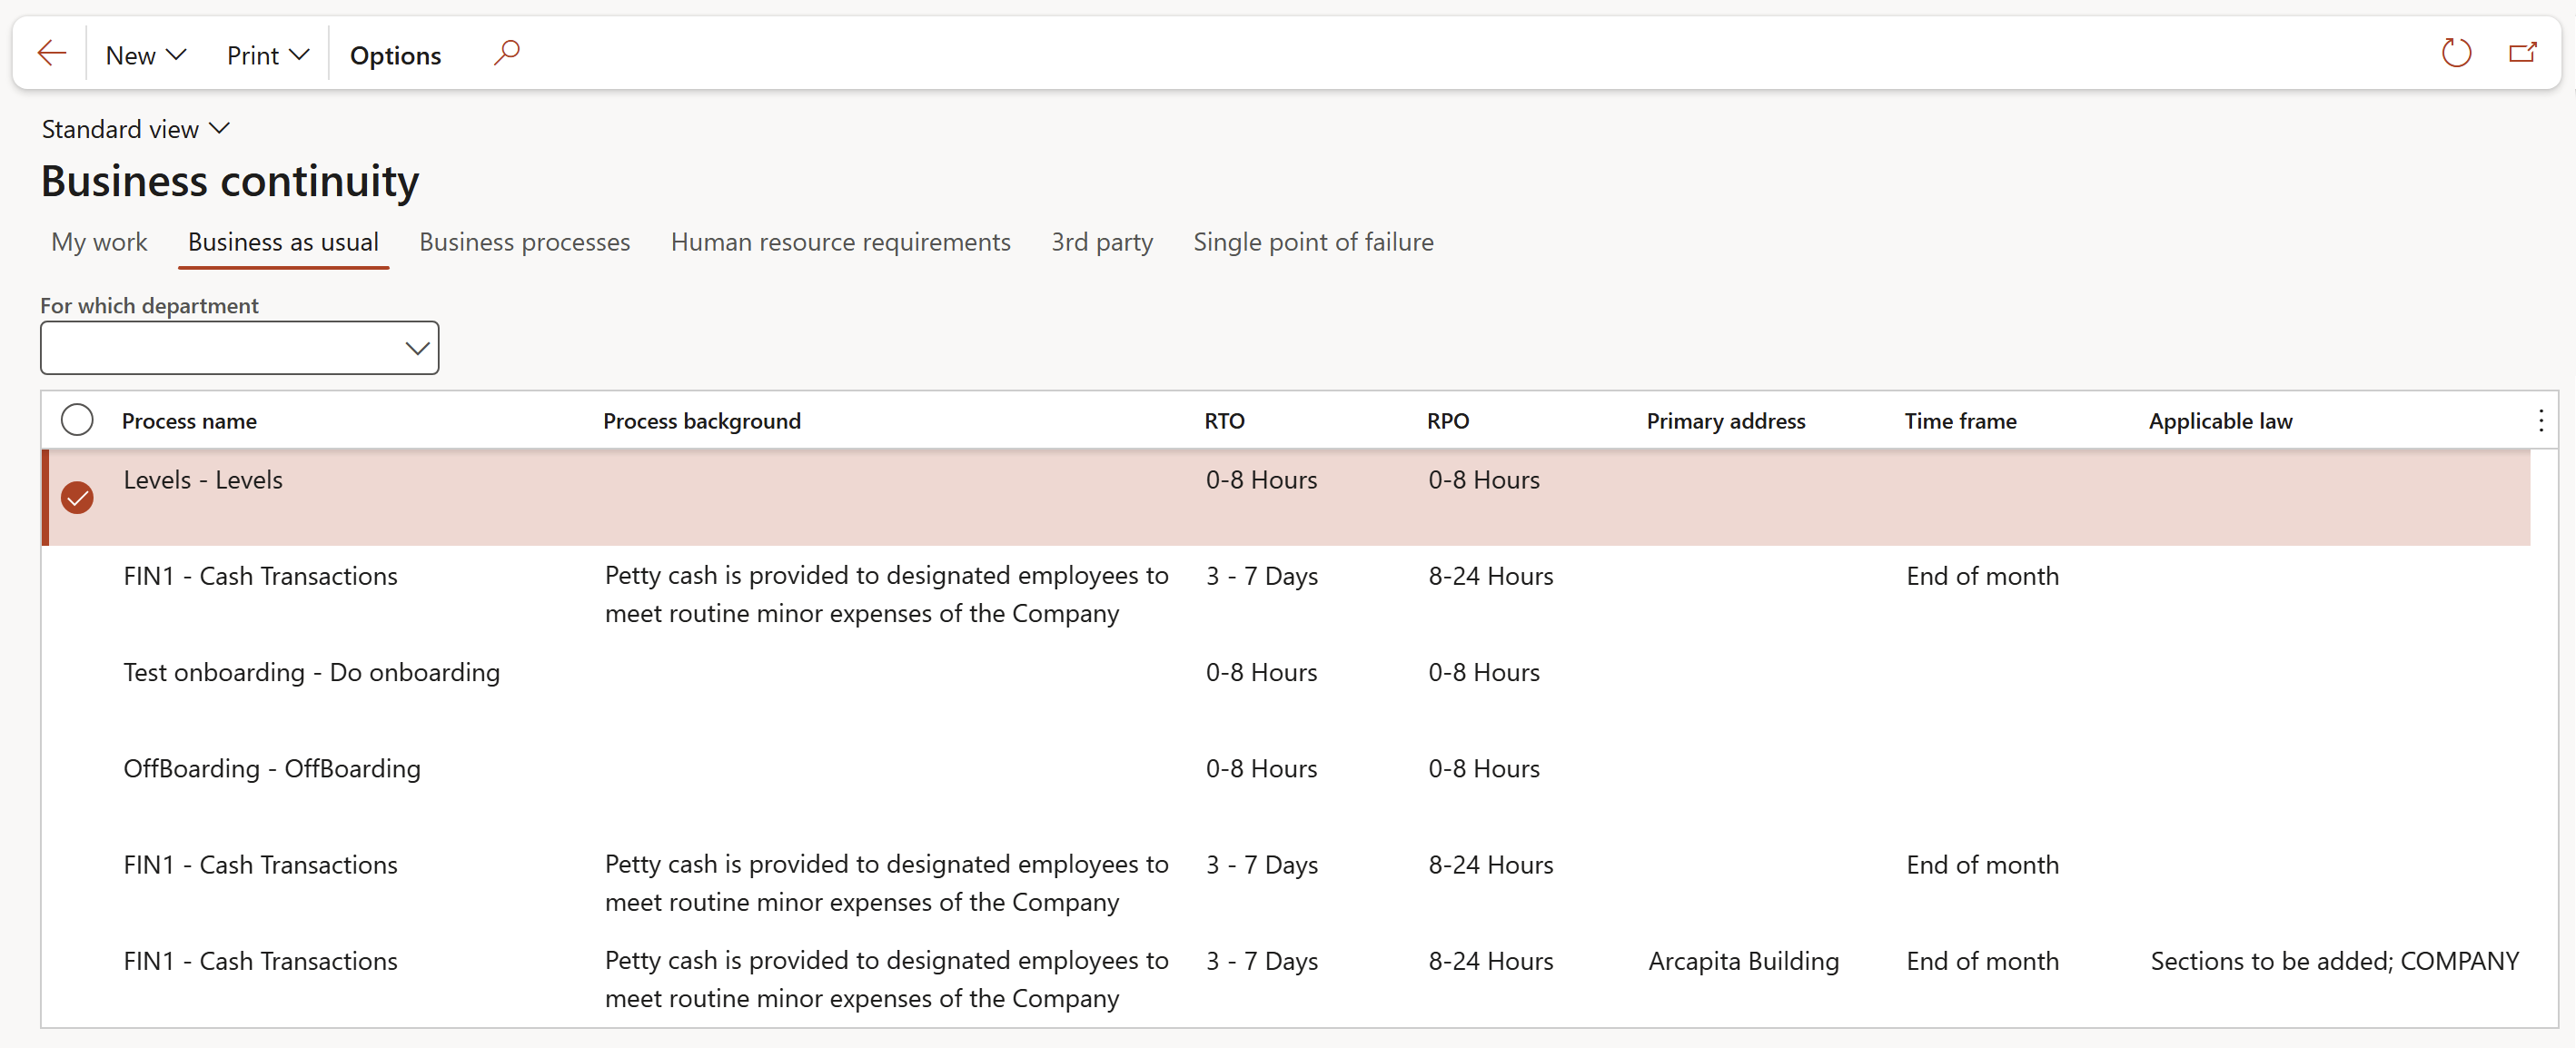Image resolution: width=2576 pixels, height=1048 pixels.
Task: Open grid column options (three dots)
Action: 2540,420
